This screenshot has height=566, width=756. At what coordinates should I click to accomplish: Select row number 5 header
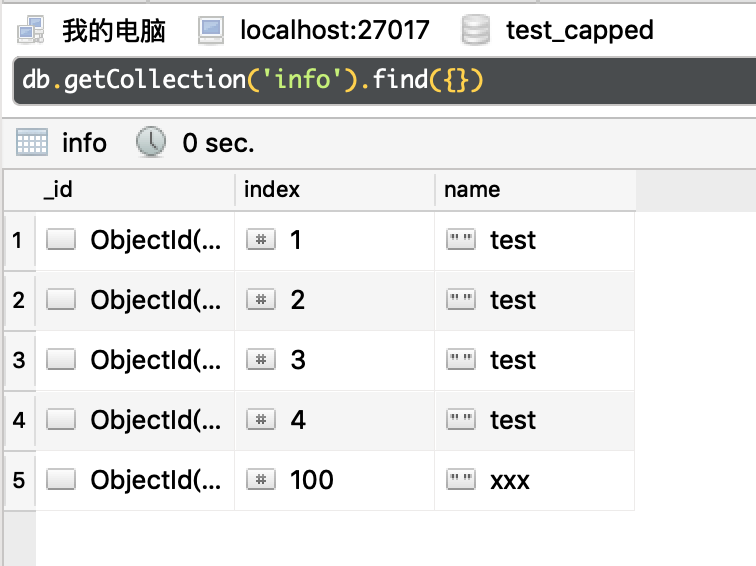click(x=19, y=480)
